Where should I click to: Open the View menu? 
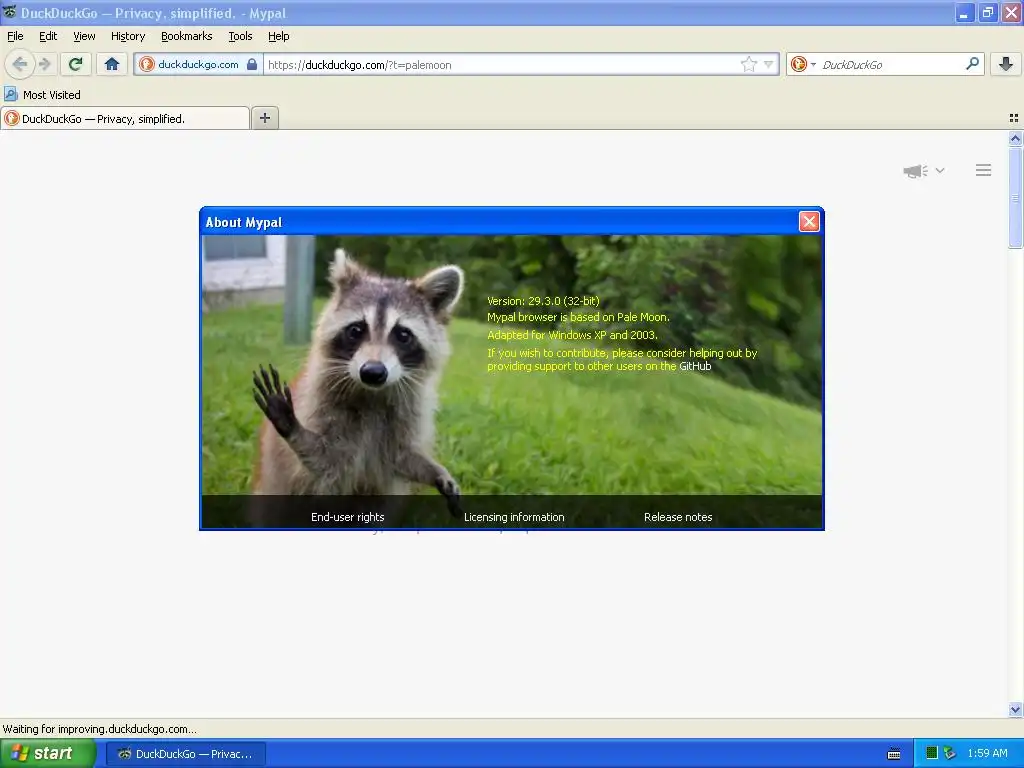click(84, 36)
